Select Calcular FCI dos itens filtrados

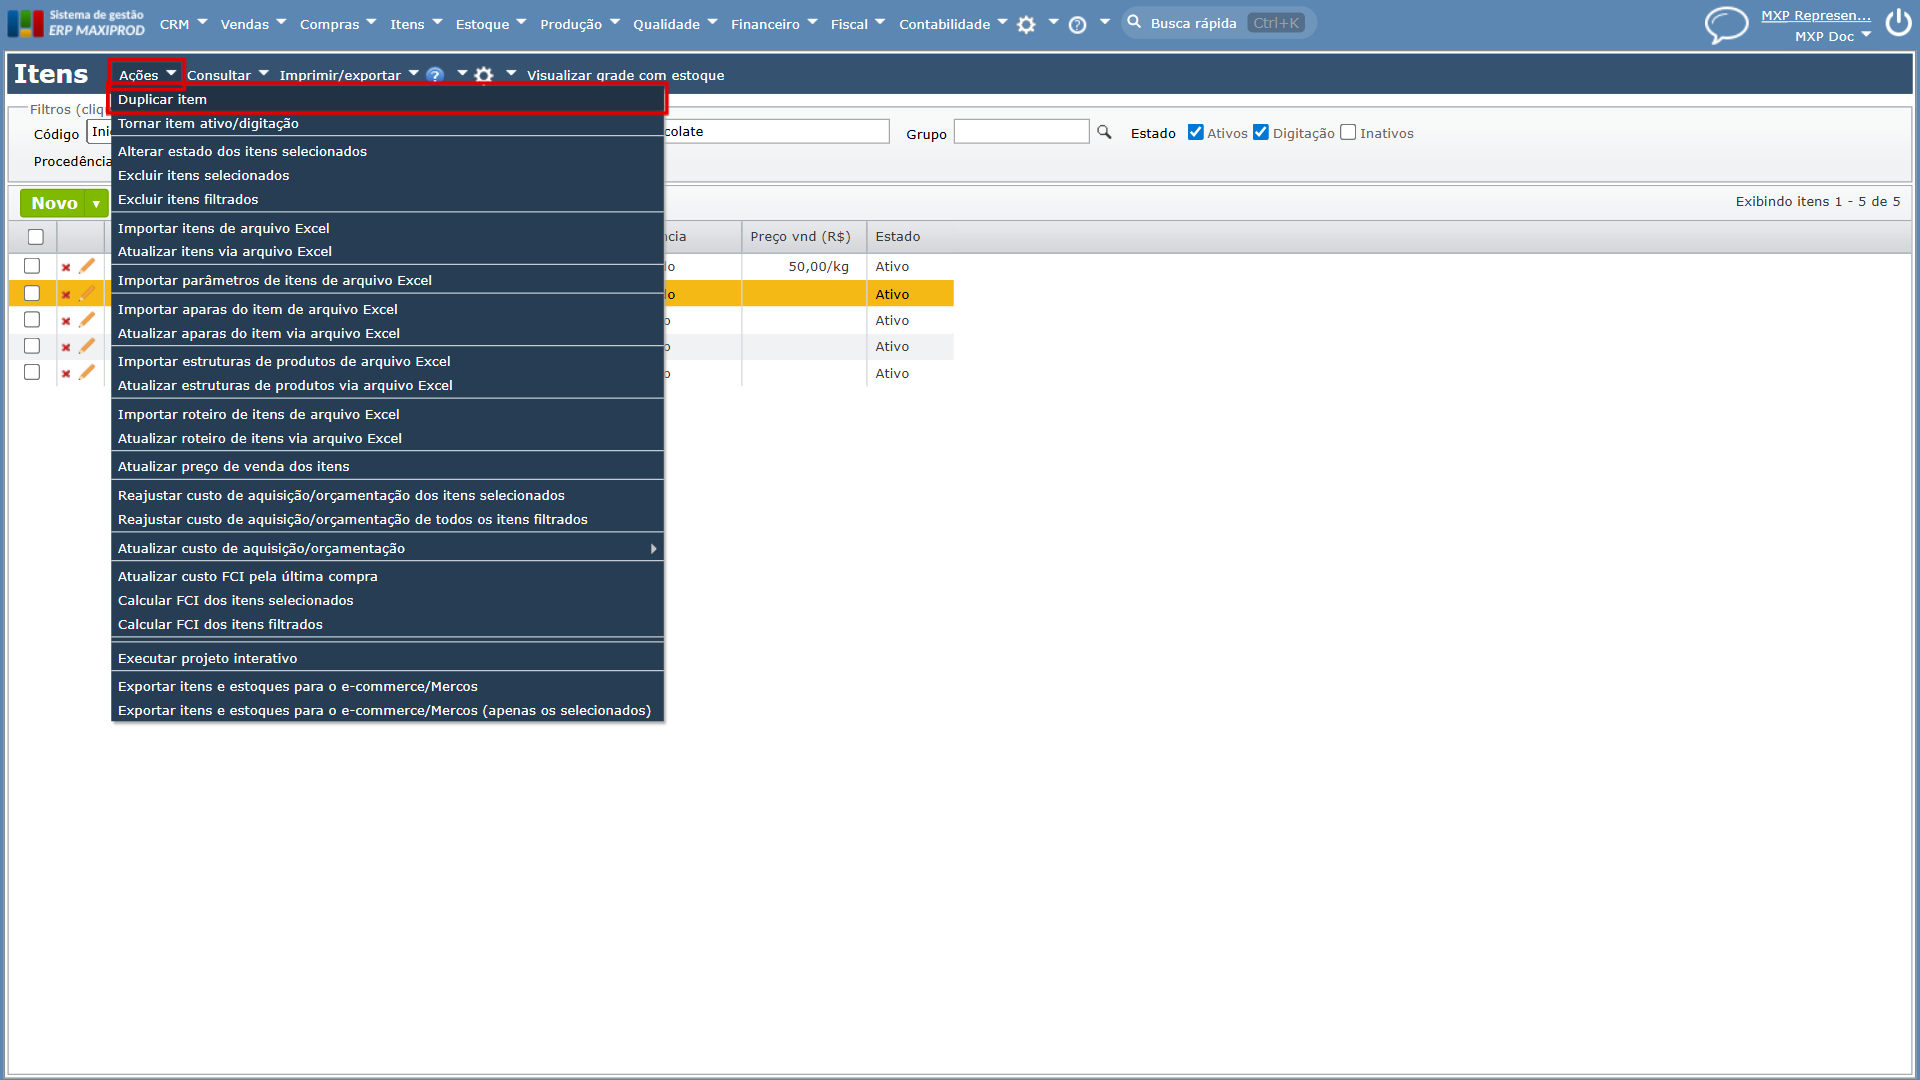[x=387, y=624]
